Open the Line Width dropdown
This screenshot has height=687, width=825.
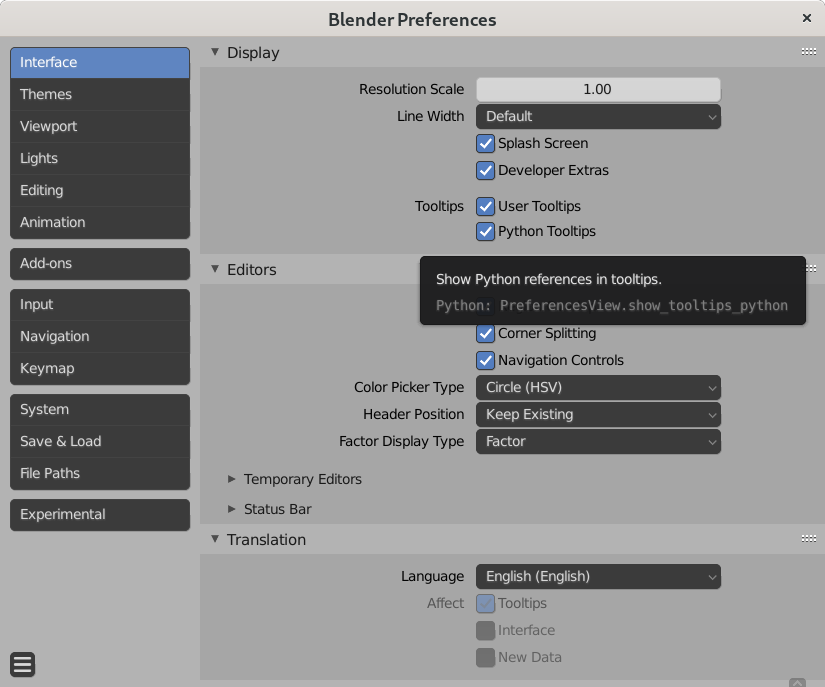click(598, 116)
